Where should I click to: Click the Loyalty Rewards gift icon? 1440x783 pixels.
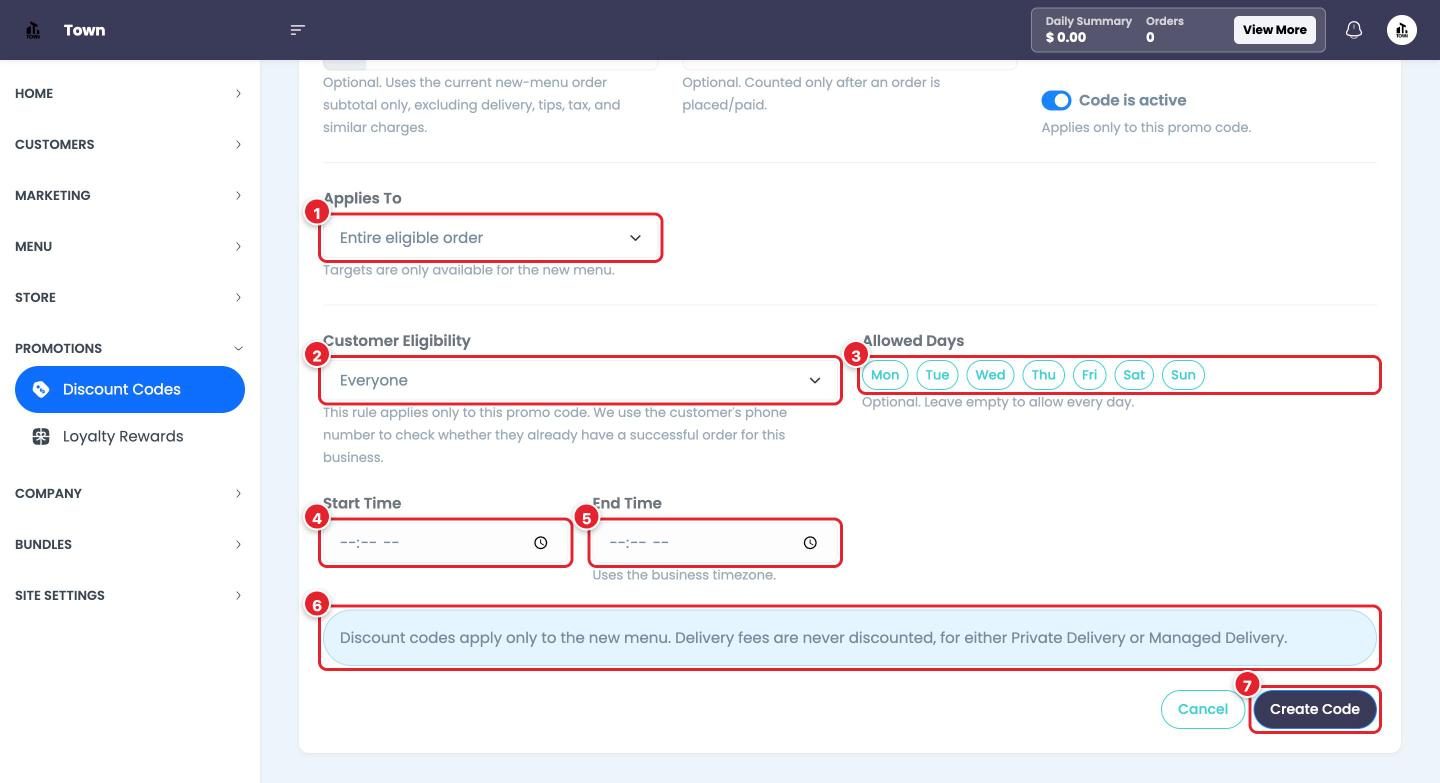[x=41, y=436]
